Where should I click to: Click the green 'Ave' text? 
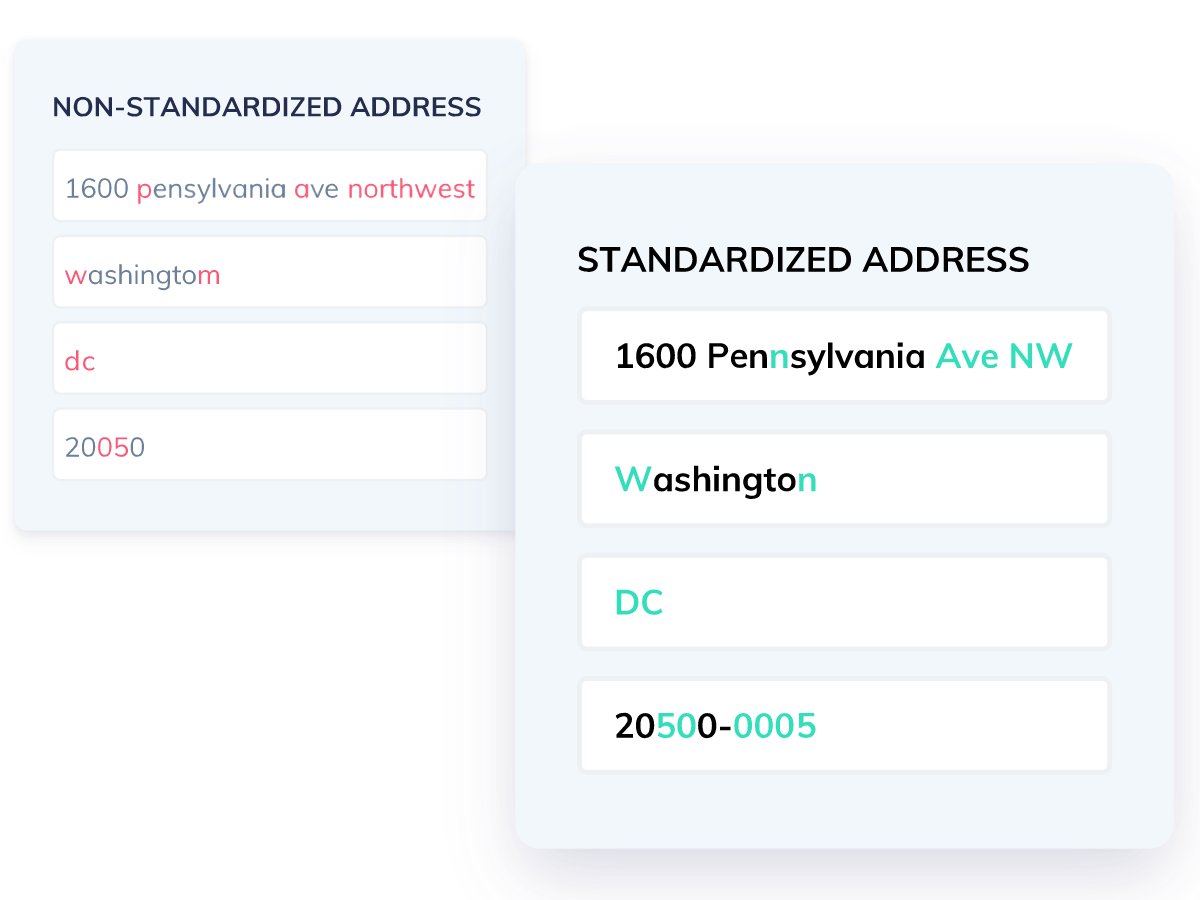[967, 356]
